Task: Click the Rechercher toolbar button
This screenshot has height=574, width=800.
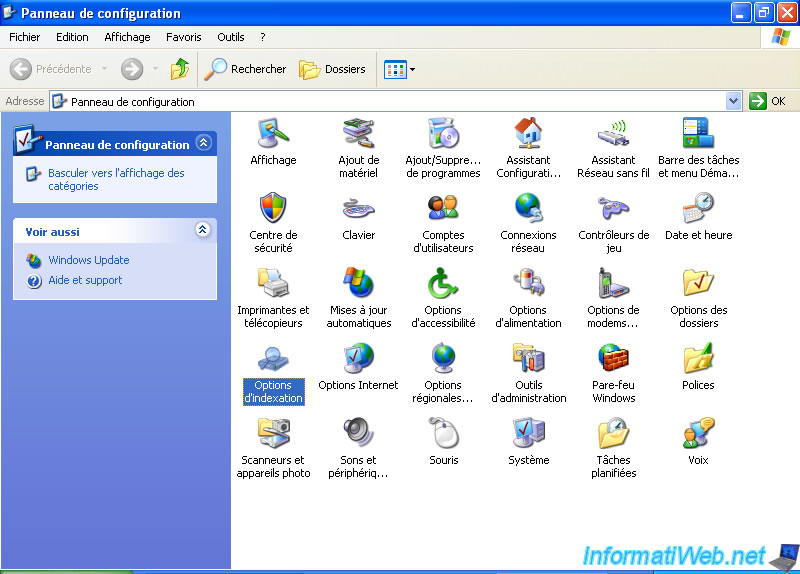Action: [x=245, y=69]
